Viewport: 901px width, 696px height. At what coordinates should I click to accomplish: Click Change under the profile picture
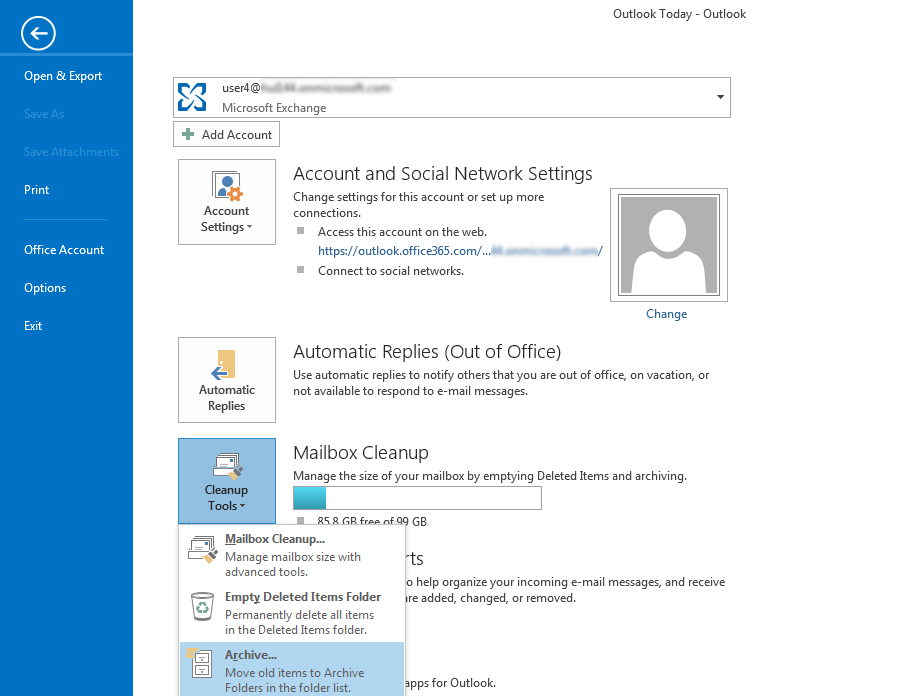[x=667, y=314]
